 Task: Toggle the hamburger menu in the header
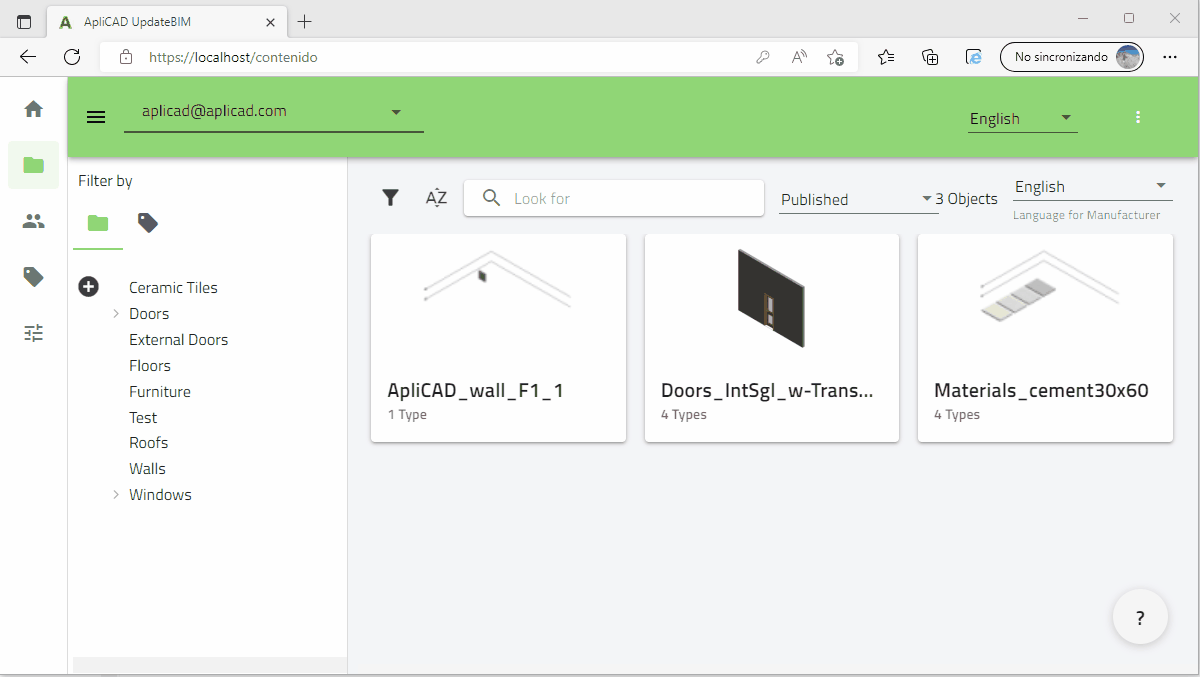96,117
